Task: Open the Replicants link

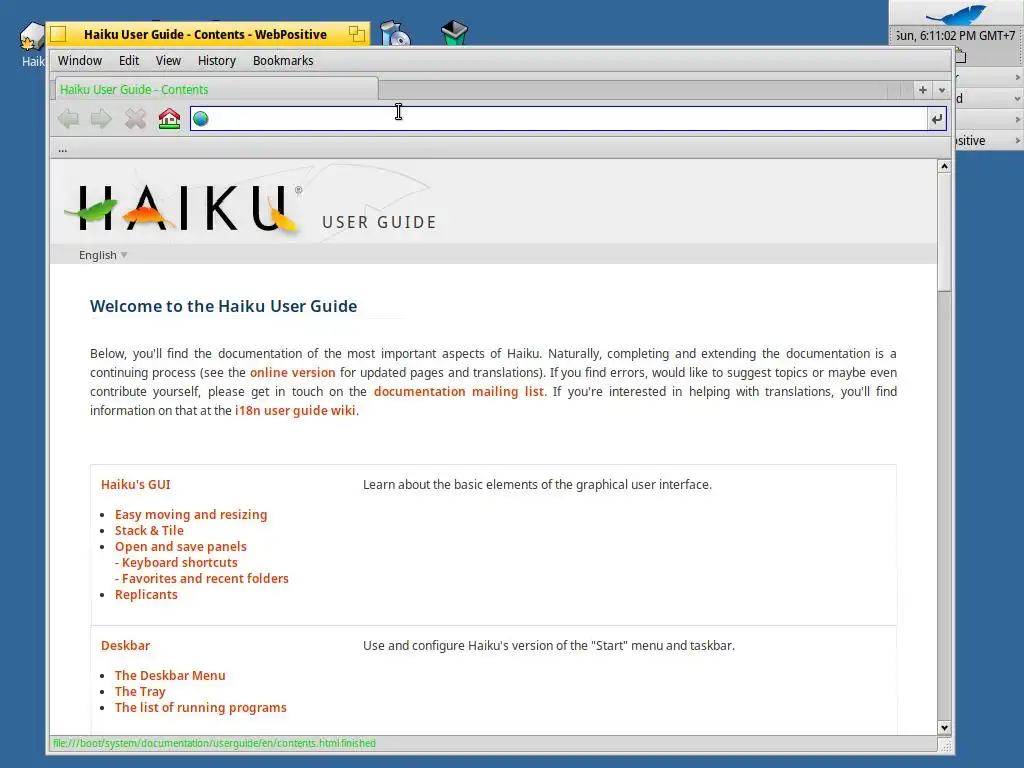Action: coord(146,595)
